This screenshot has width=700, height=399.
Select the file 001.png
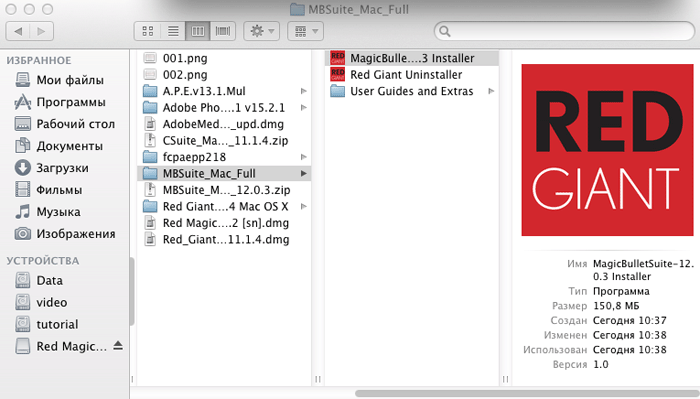coord(224,58)
